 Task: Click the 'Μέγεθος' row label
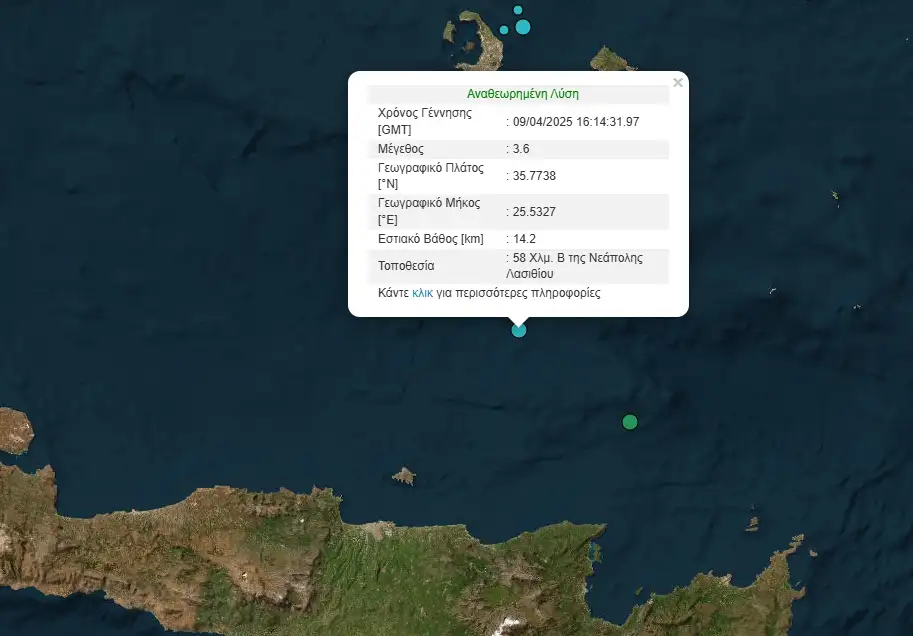(x=400, y=149)
